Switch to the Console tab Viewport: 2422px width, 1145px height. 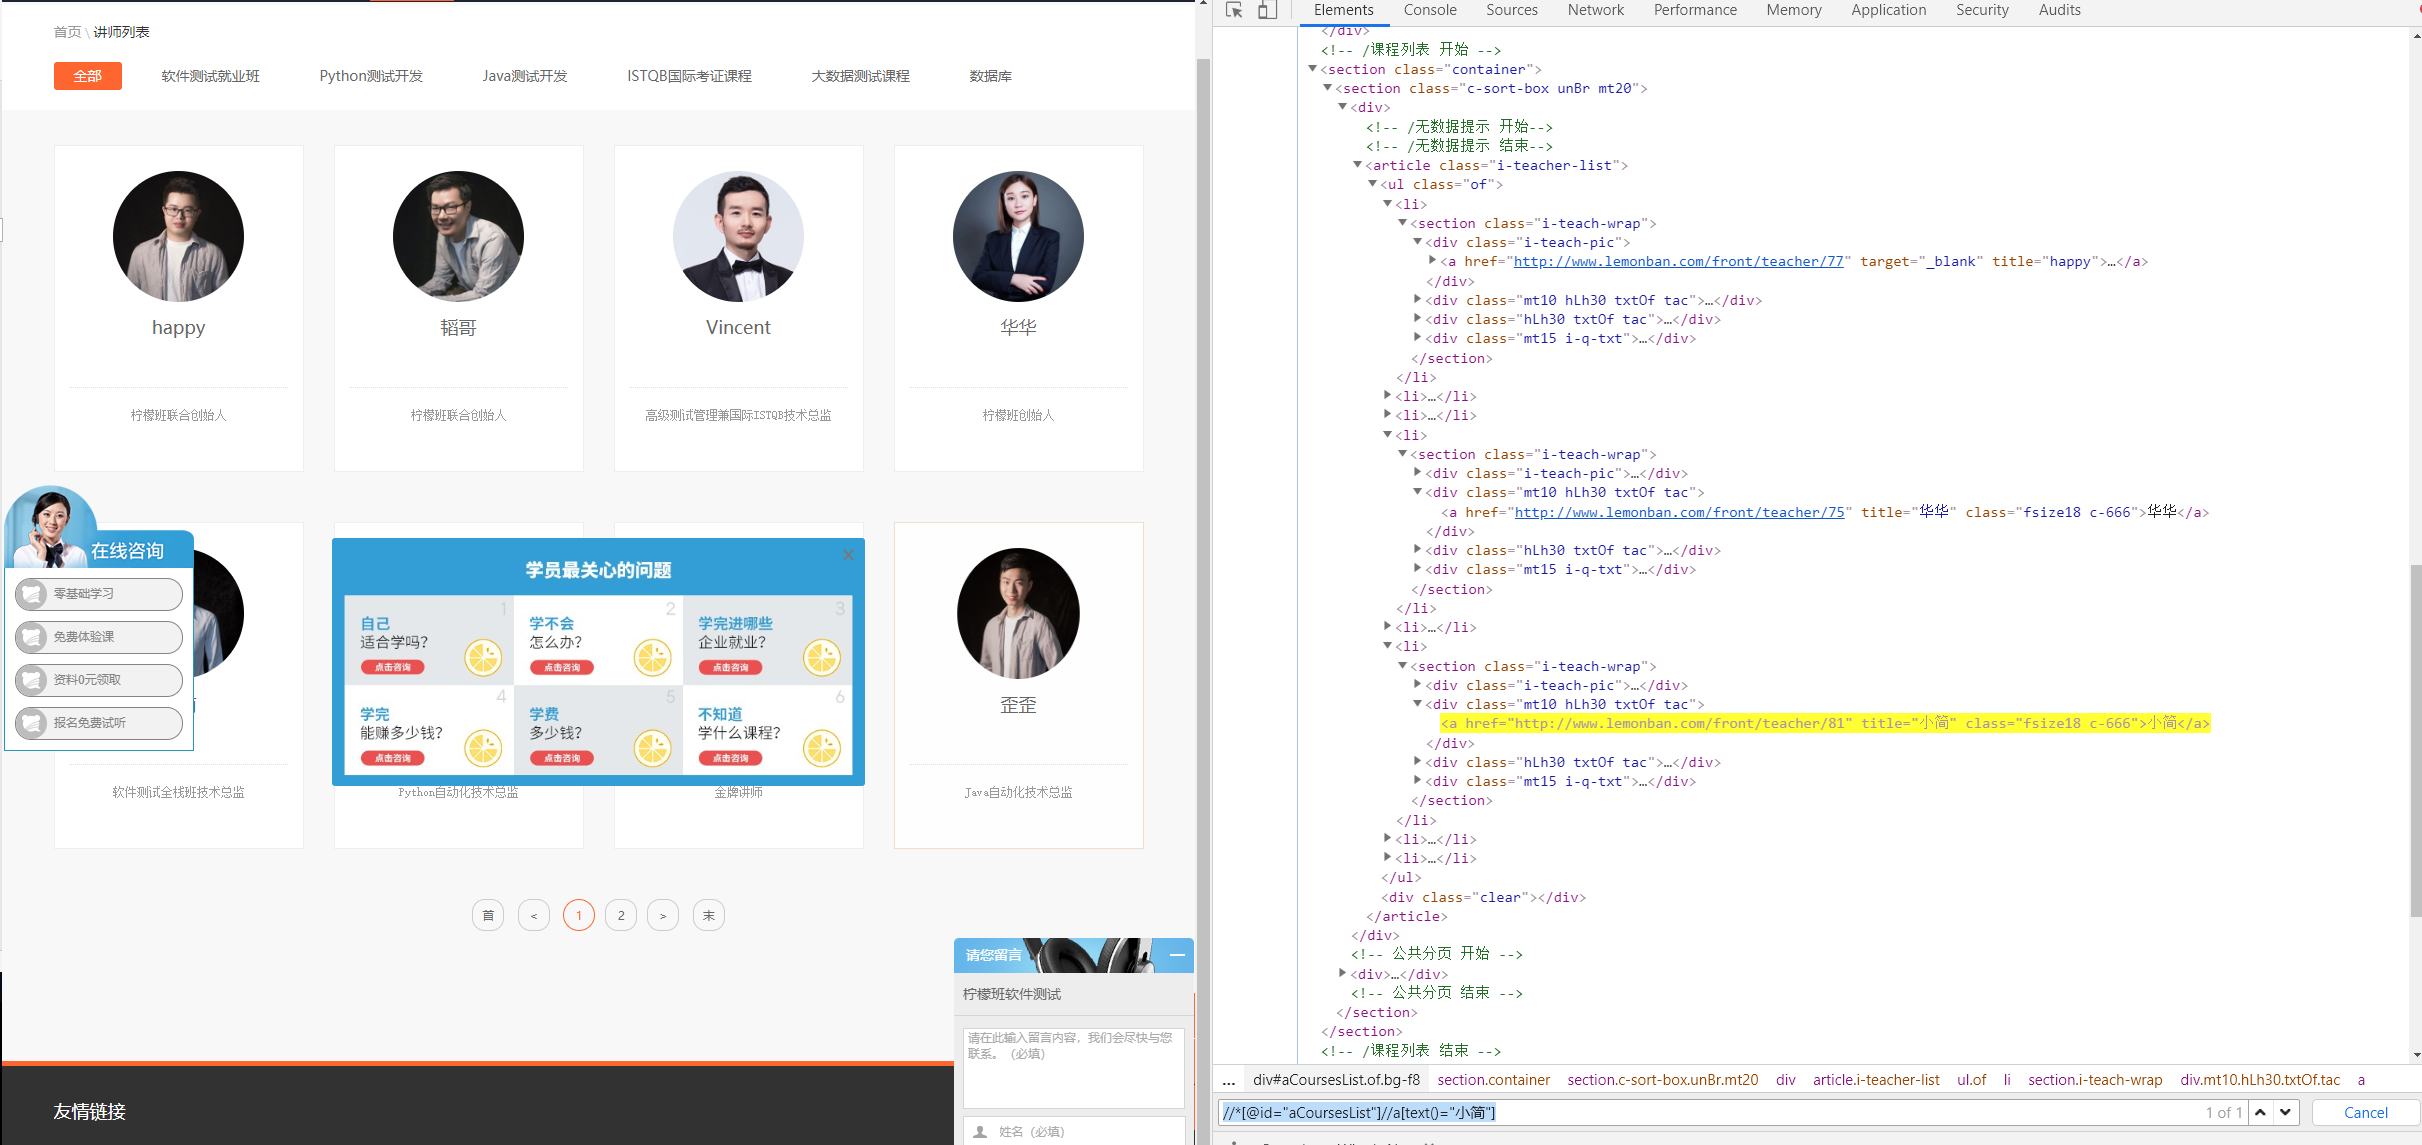click(1429, 10)
